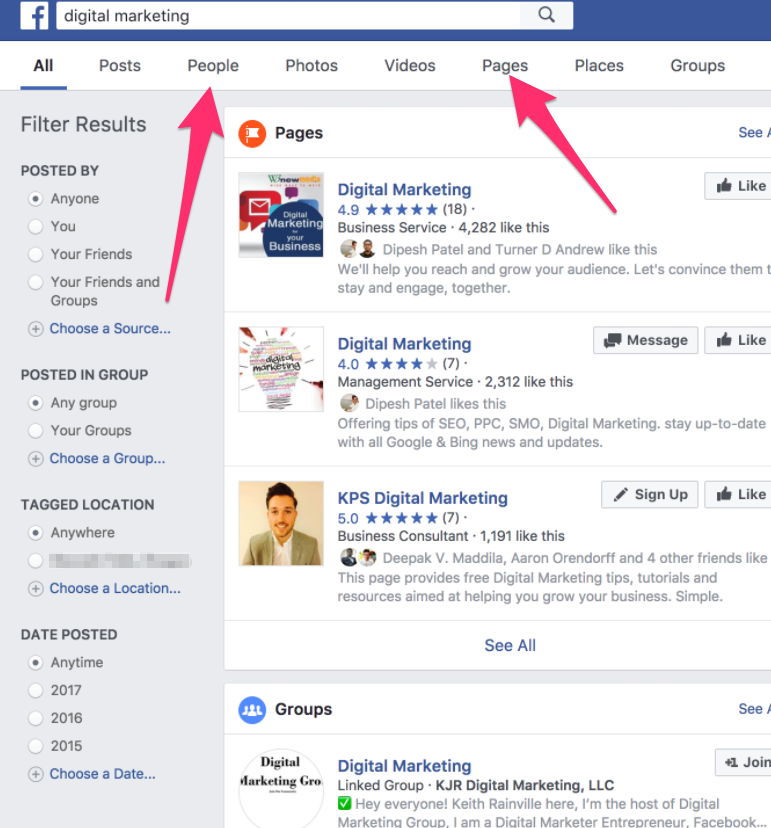Filter results by year 2016

(35, 718)
